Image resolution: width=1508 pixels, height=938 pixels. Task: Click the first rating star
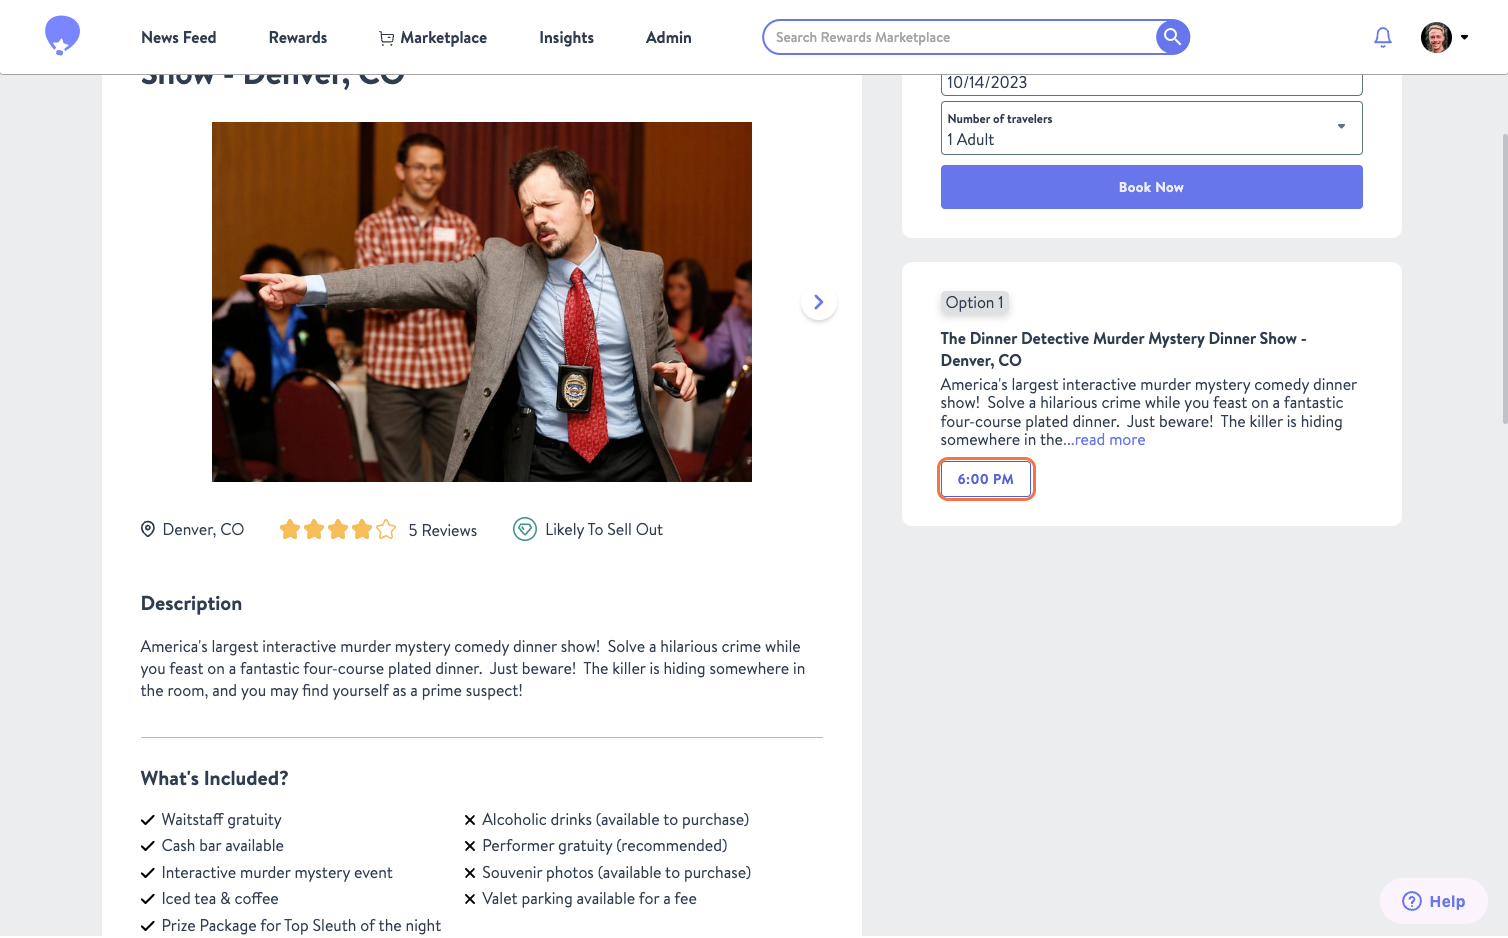pos(290,529)
